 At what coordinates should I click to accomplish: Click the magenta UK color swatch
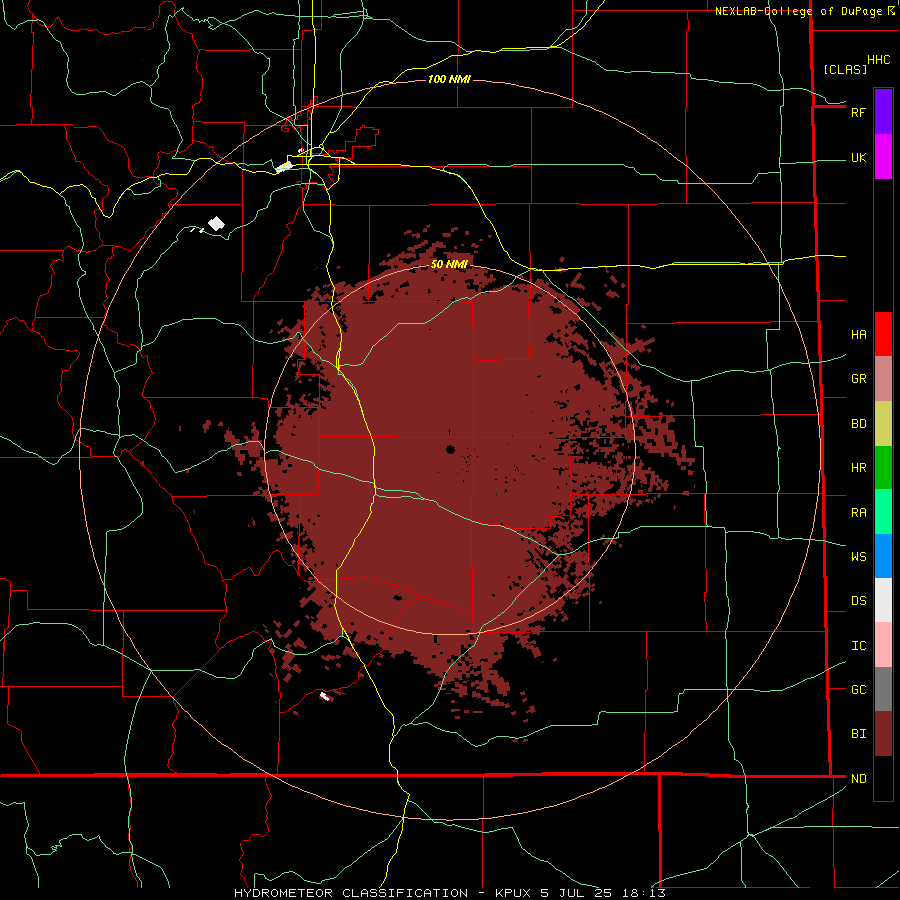point(883,157)
